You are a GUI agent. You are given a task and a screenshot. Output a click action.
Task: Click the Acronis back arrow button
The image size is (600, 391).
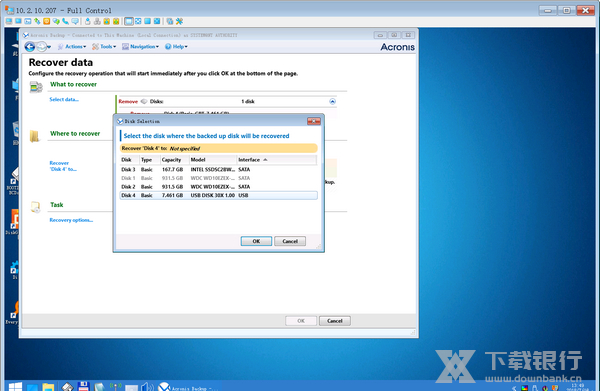tap(30, 47)
